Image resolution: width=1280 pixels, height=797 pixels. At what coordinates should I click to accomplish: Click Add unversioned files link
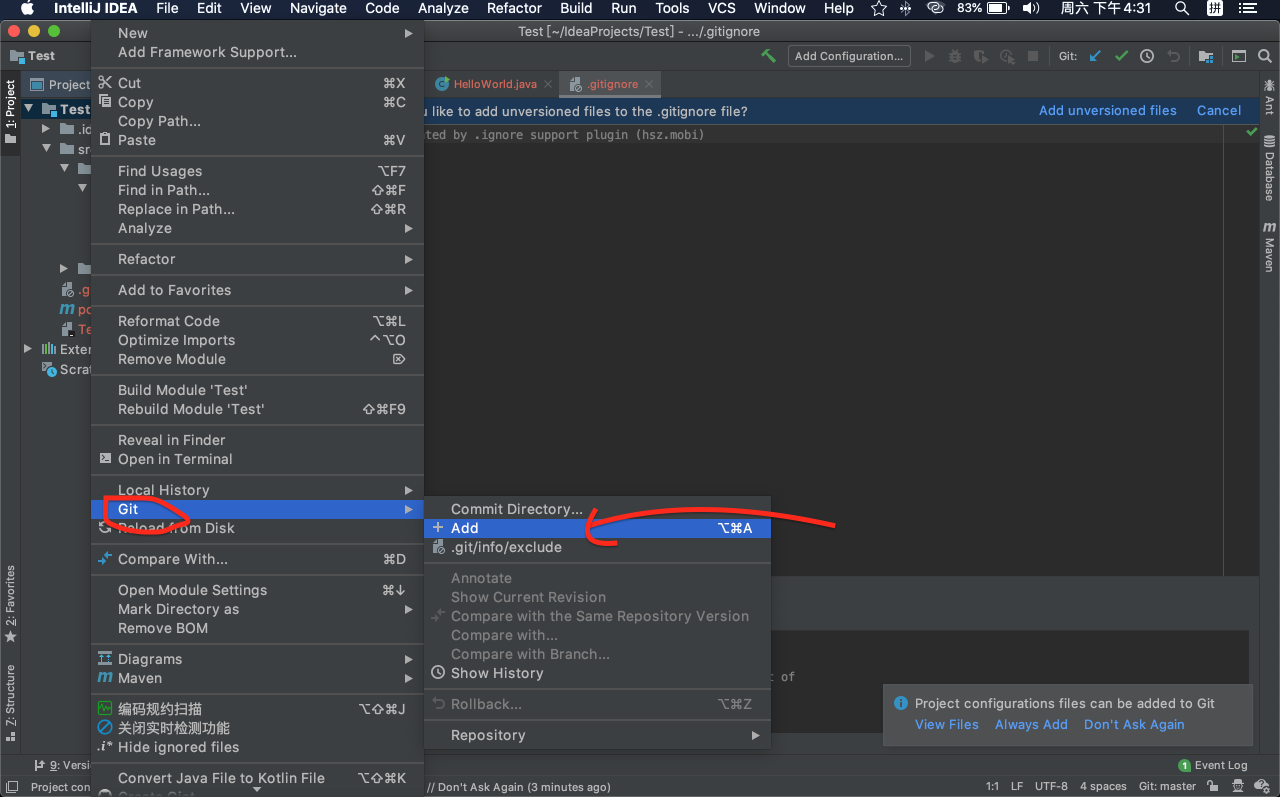(1108, 111)
